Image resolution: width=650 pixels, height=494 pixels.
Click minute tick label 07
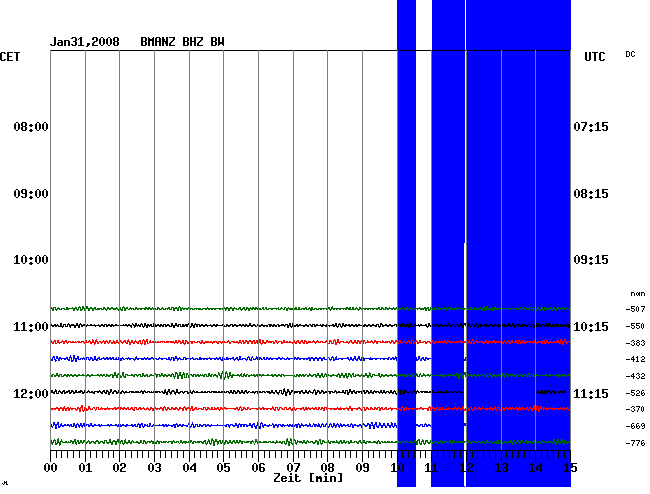point(293,468)
